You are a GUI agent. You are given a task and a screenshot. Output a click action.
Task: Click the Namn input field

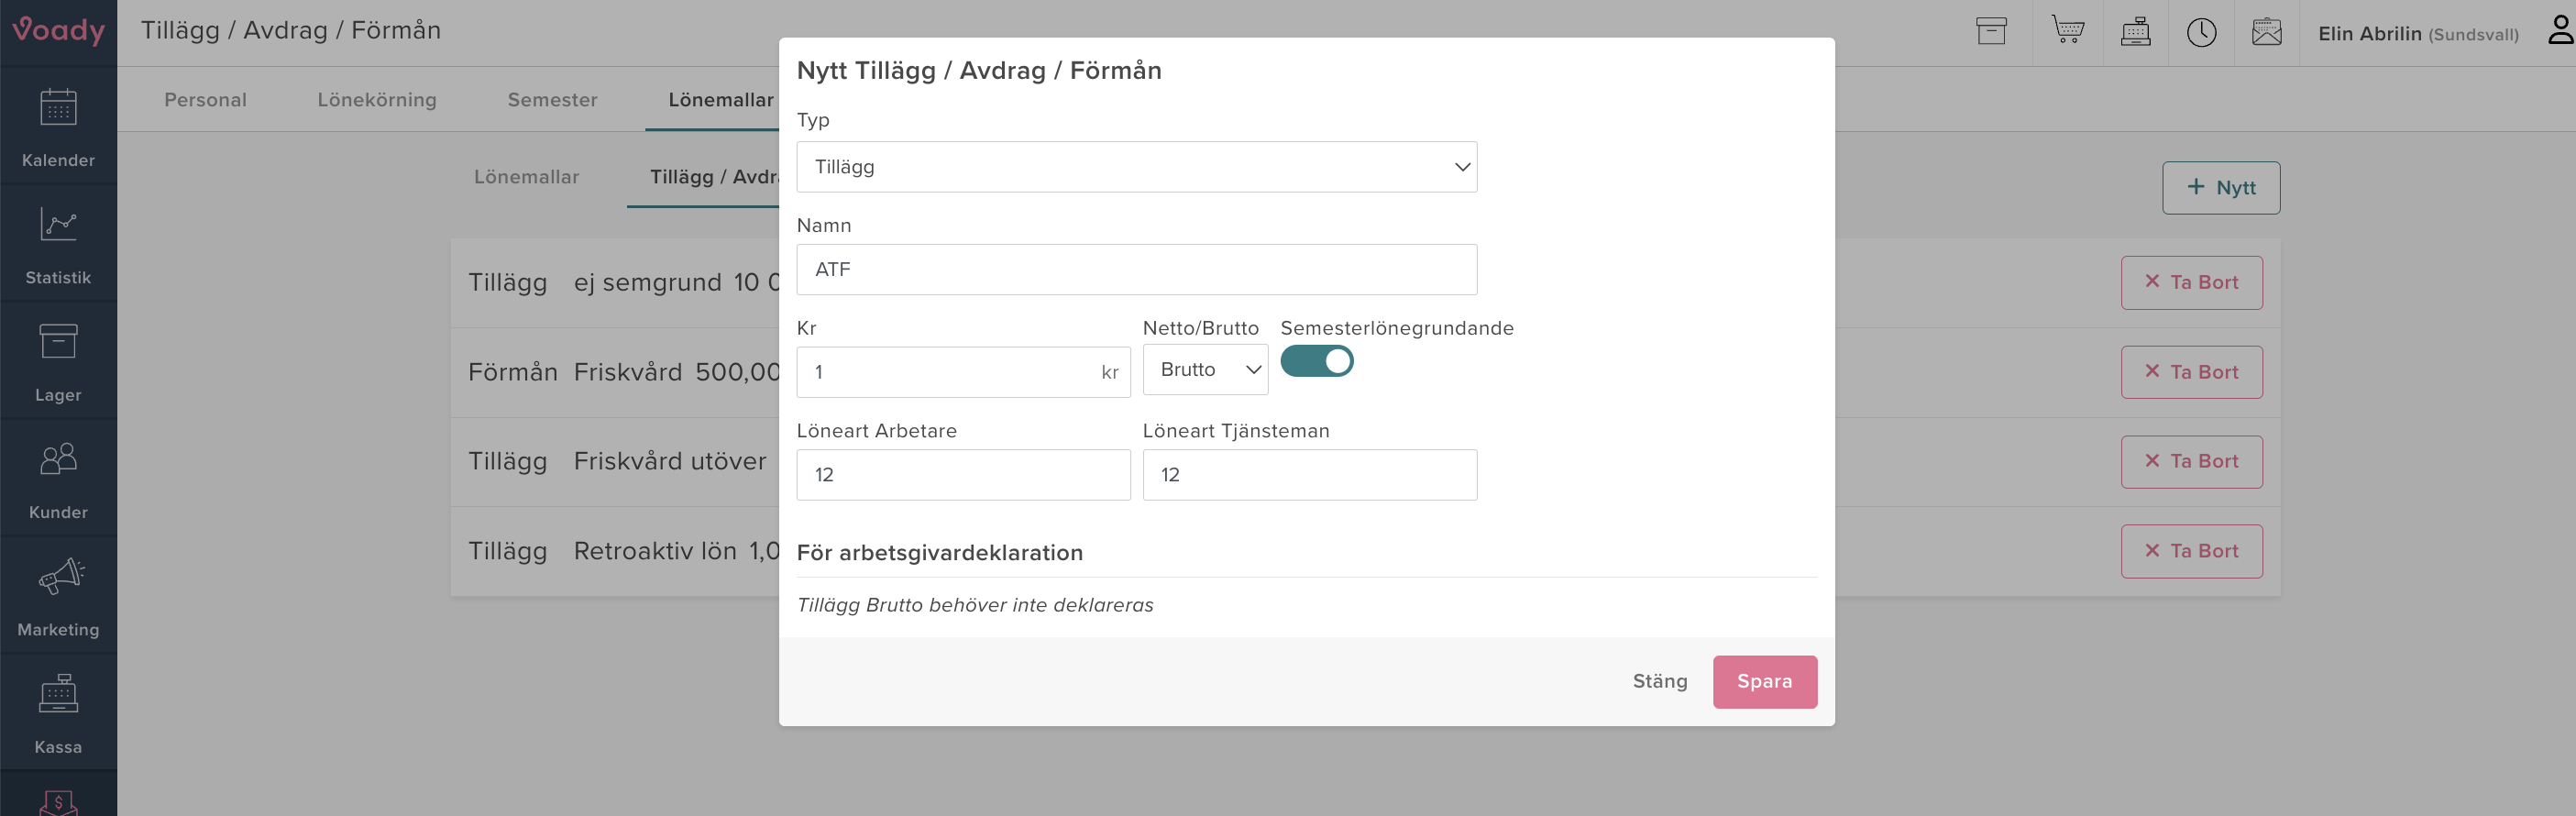click(1136, 270)
